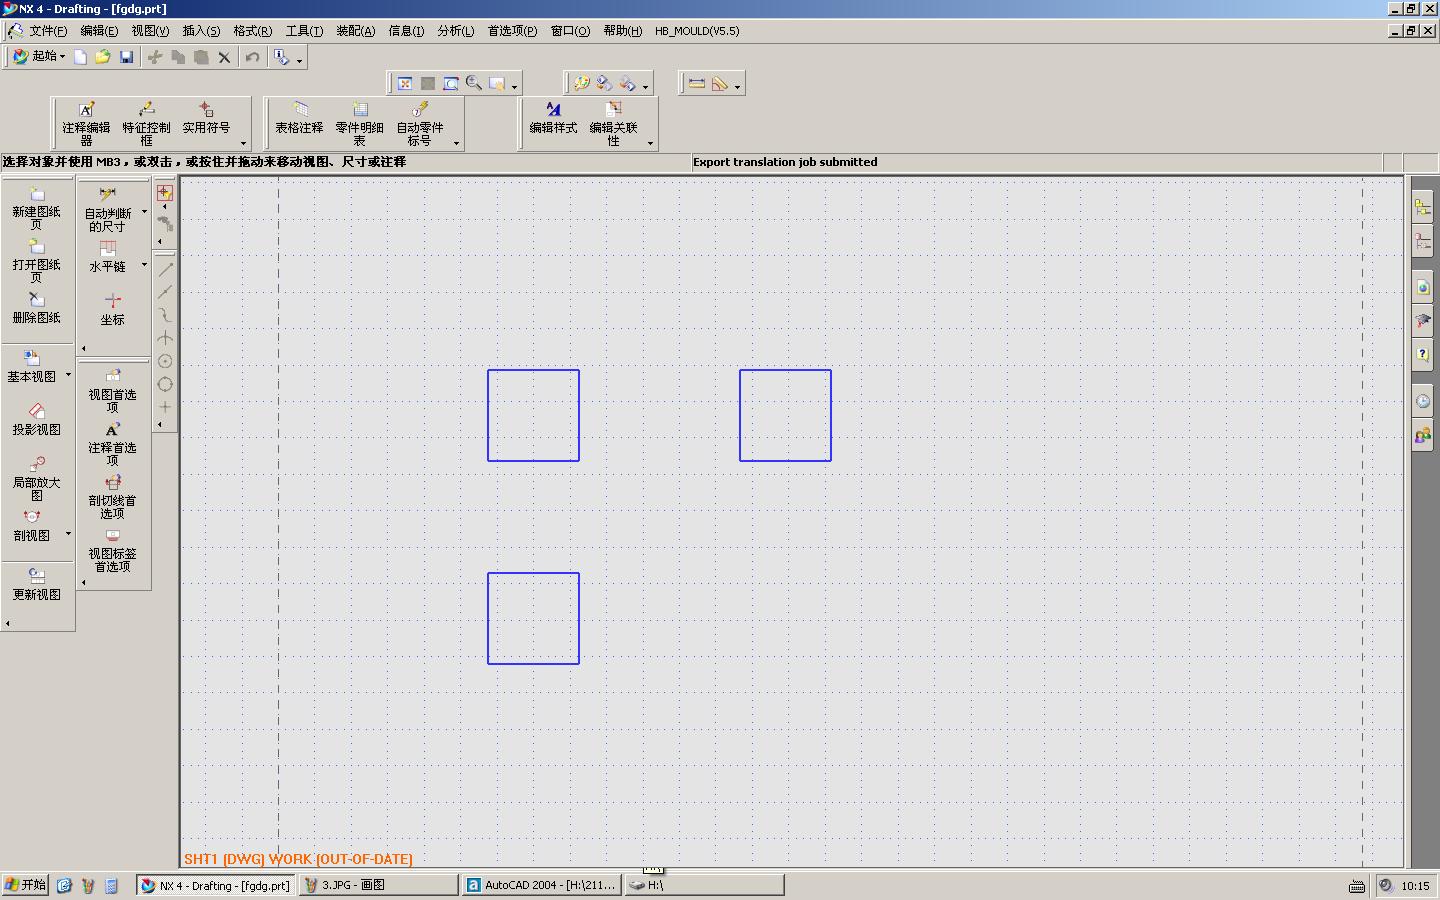Open 剖切线首选项 section line preferences
The image size is (1440, 900).
tap(112, 497)
